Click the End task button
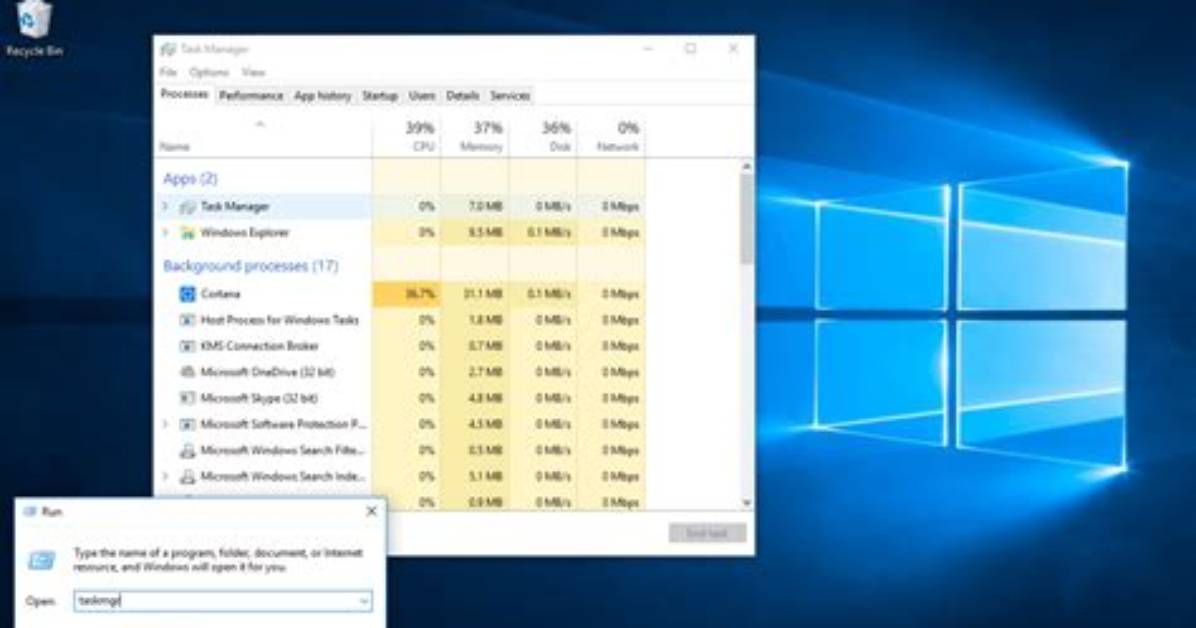The width and height of the screenshot is (1196, 628). click(707, 533)
